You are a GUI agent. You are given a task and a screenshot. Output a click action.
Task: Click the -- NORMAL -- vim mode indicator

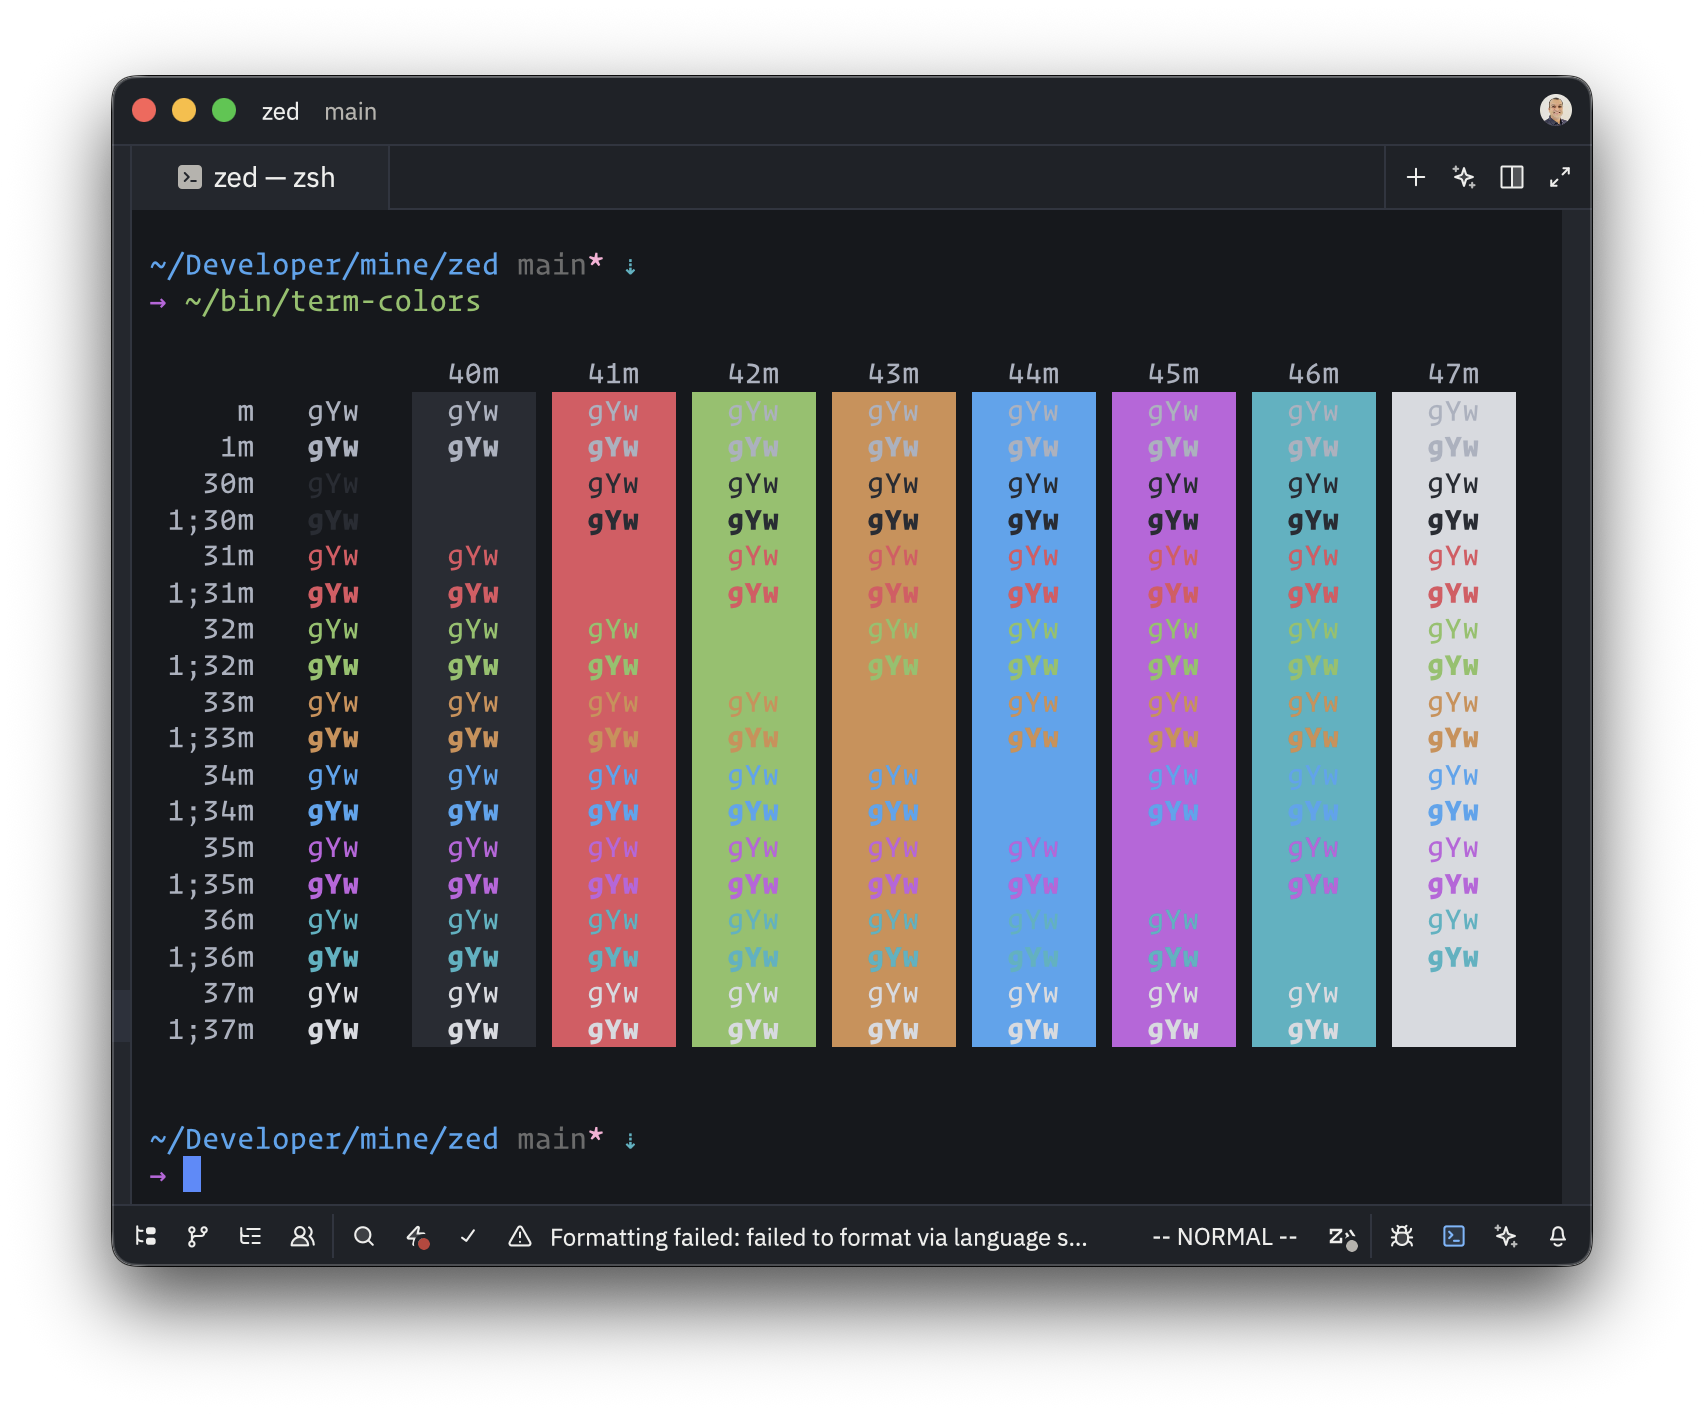pyautogui.click(x=1225, y=1237)
